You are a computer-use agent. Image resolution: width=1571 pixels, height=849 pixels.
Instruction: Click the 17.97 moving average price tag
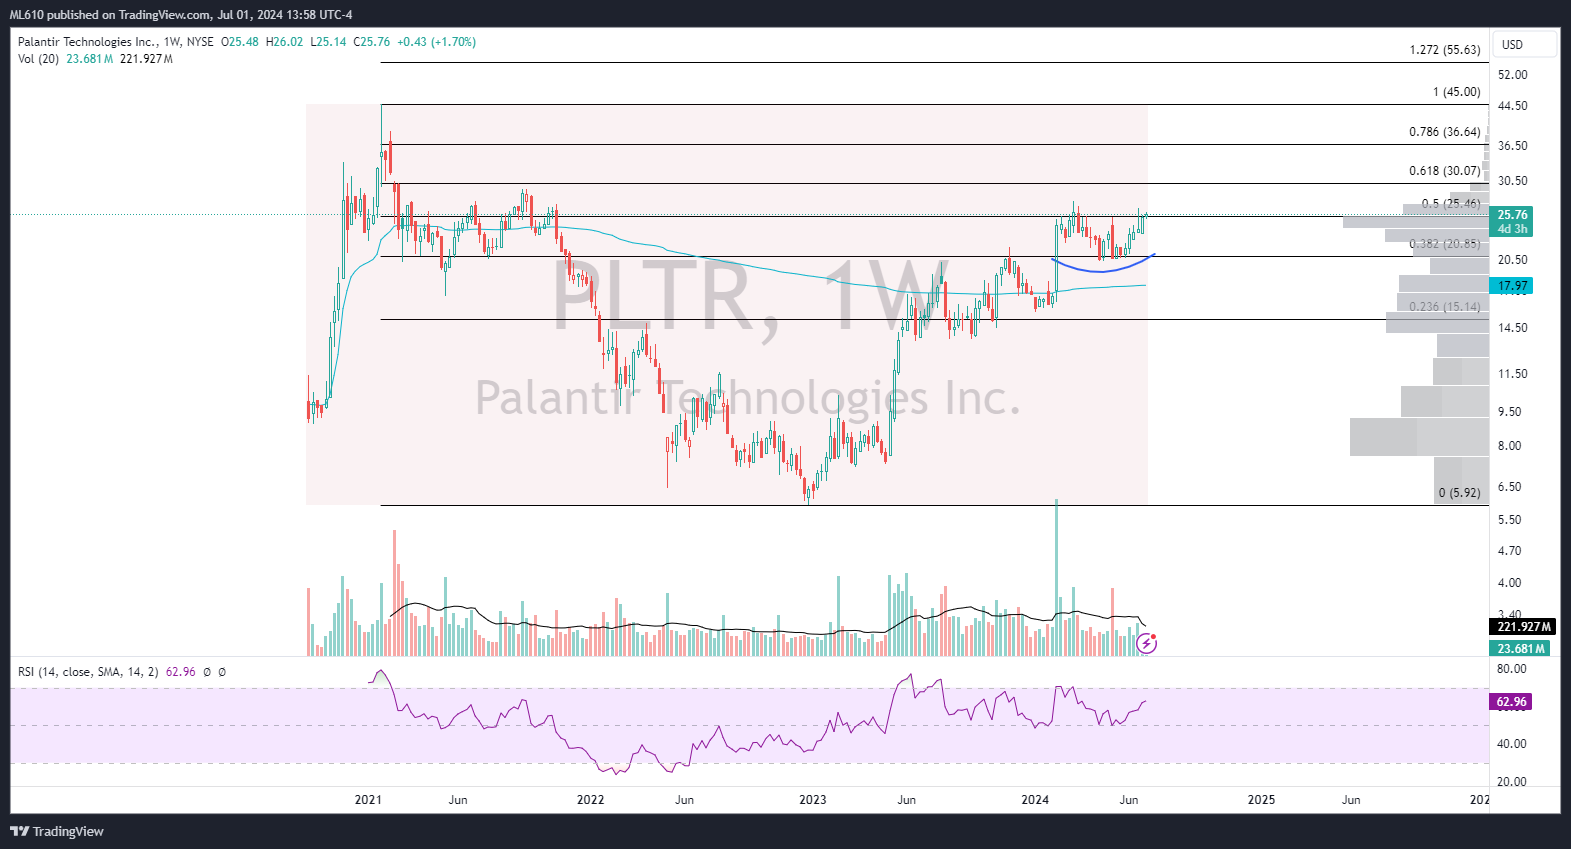coord(1512,286)
